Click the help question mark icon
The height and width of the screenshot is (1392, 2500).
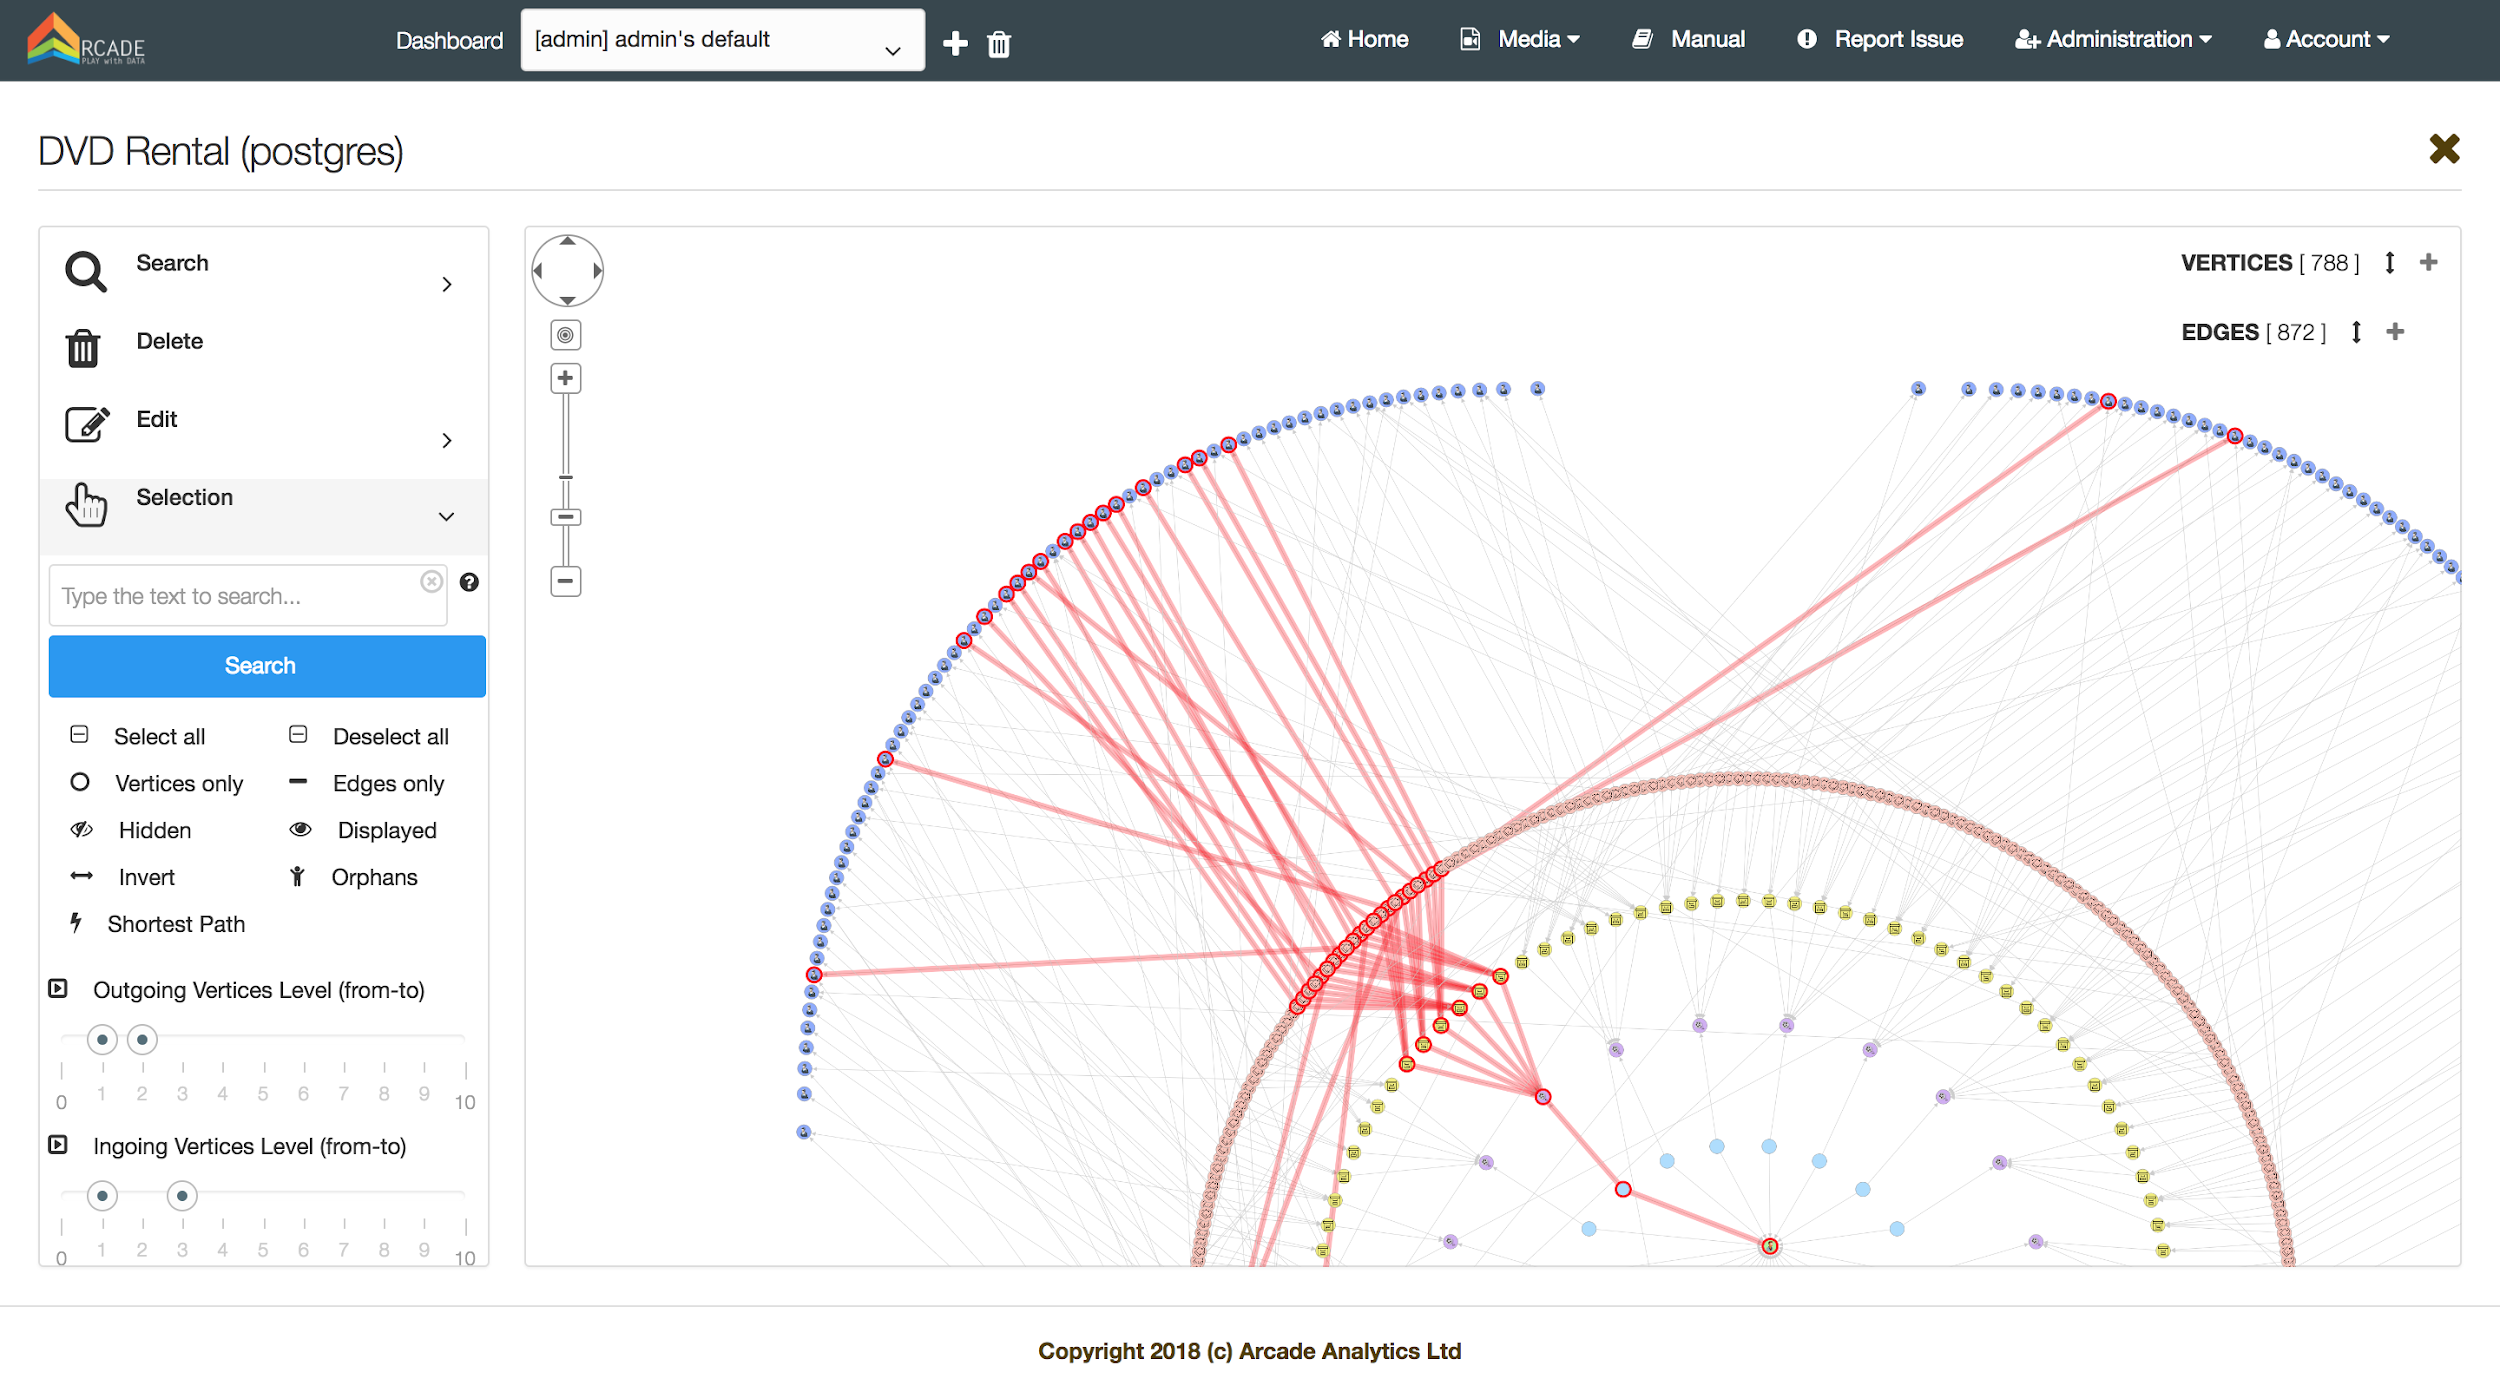[x=469, y=582]
